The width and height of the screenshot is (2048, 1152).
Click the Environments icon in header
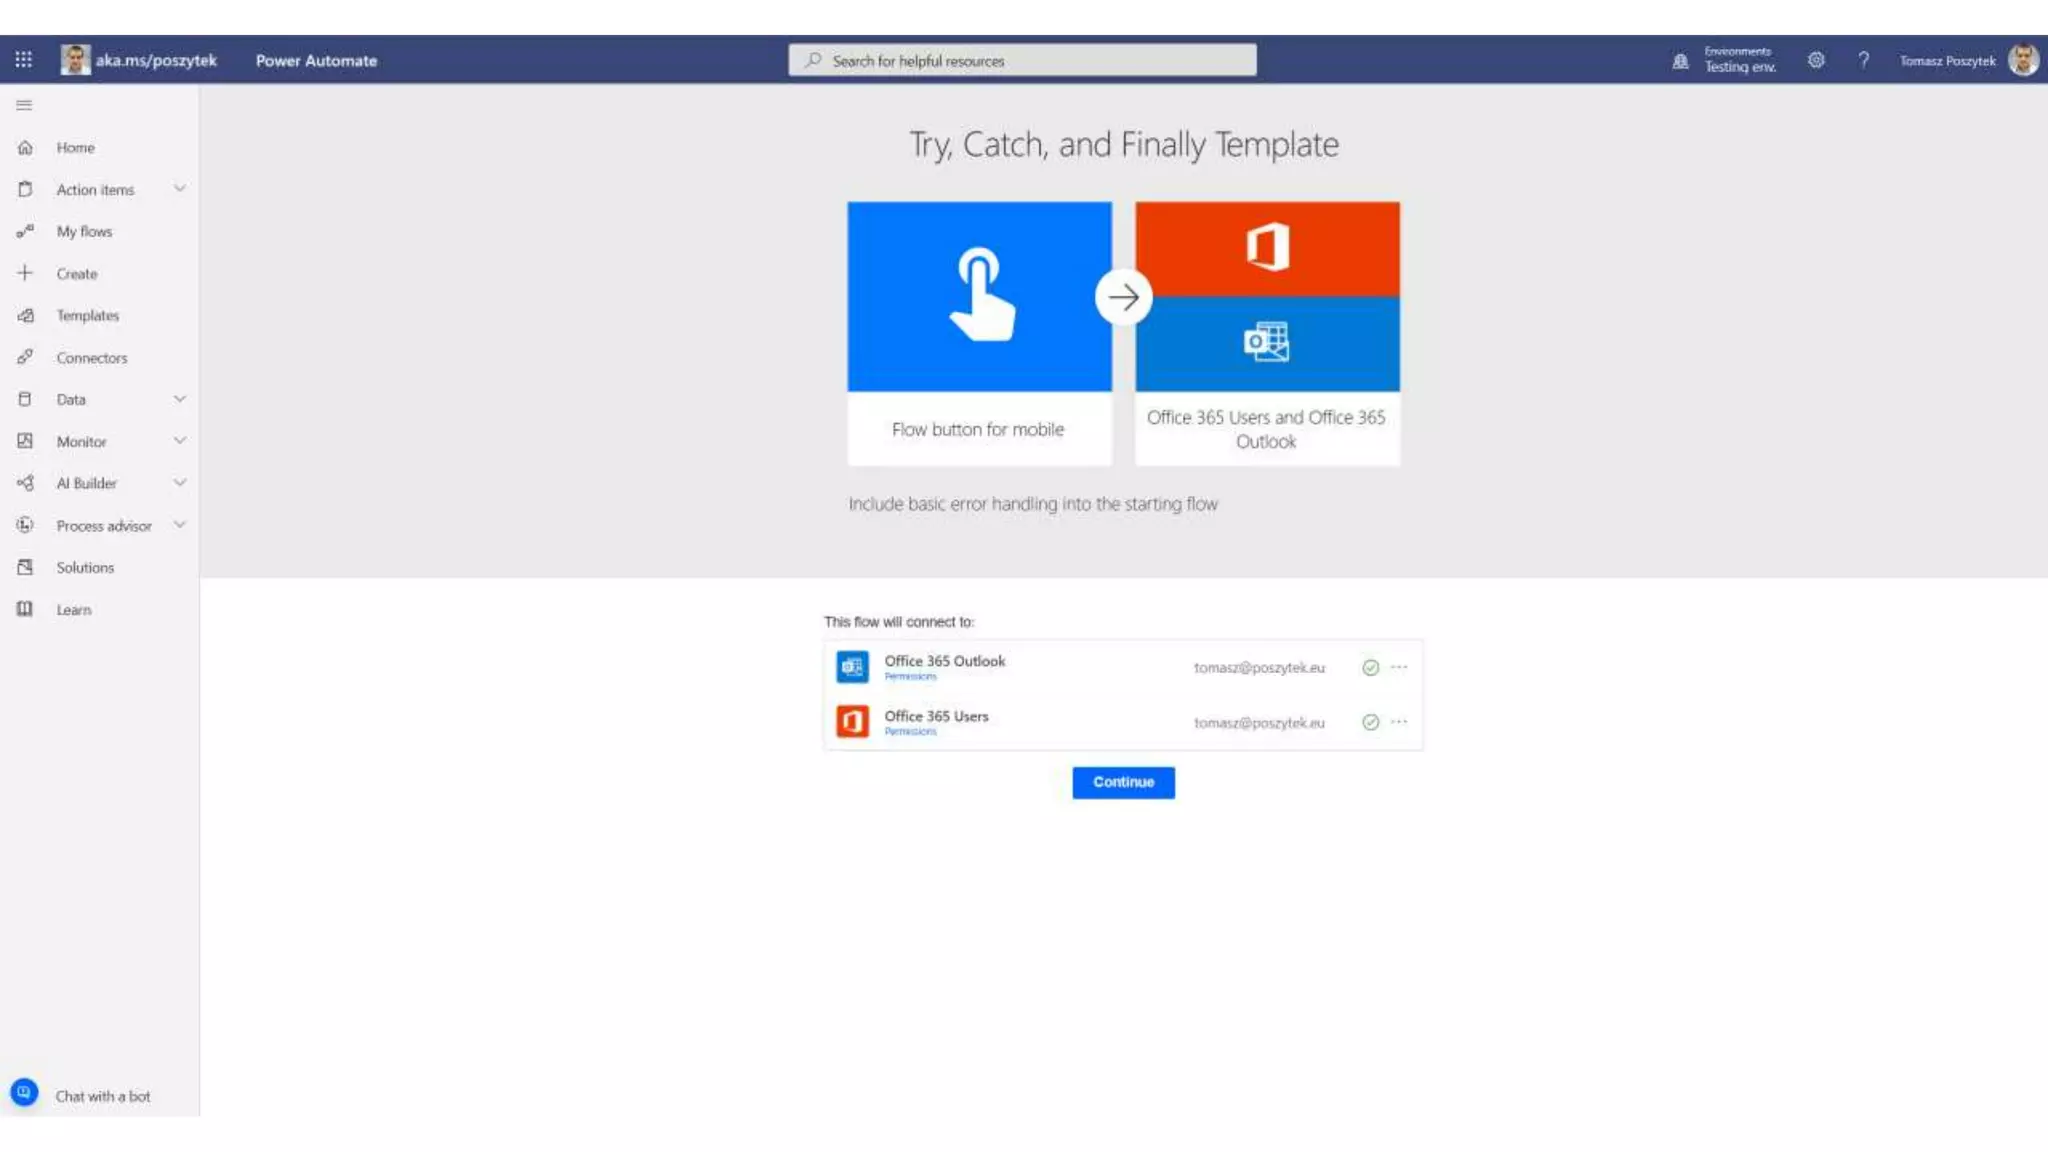[1681, 61]
